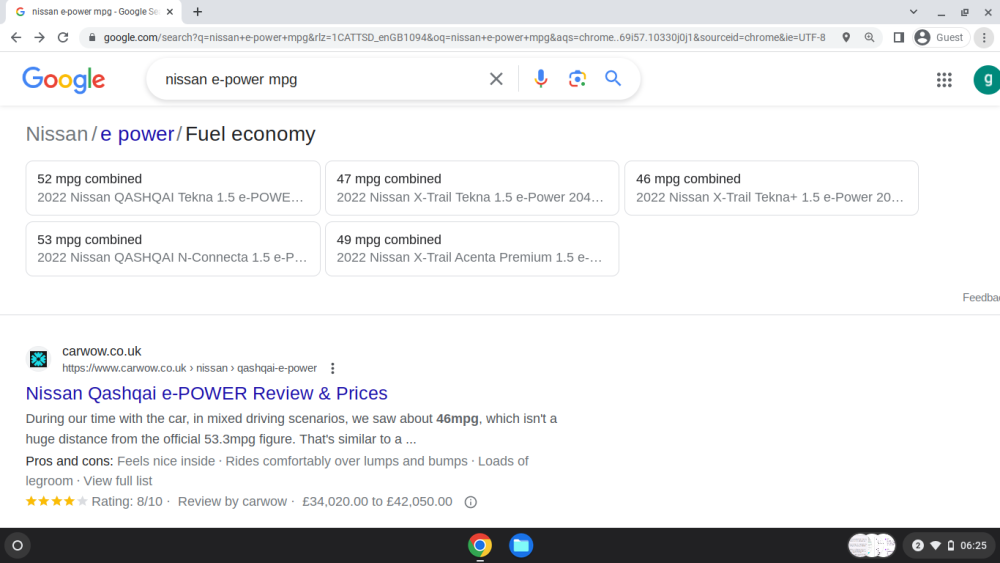Viewport: 1000px width, 563px height.
Task: Open Chrome from the shelf
Action: pyautogui.click(x=480, y=545)
